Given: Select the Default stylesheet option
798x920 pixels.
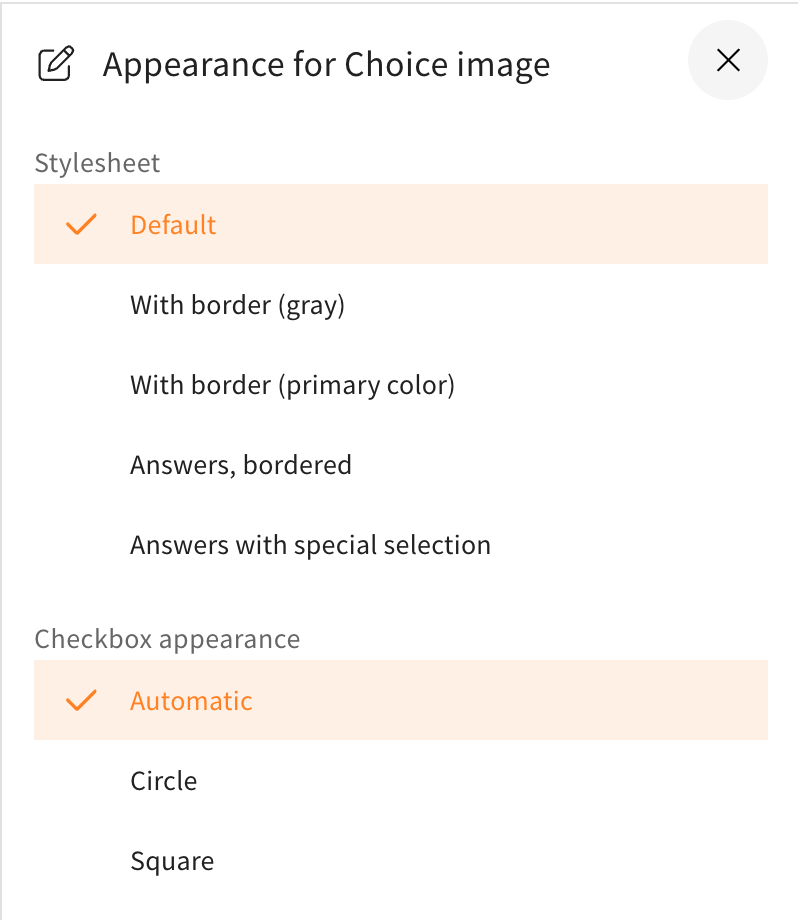Looking at the screenshot, I should pyautogui.click(x=173, y=224).
